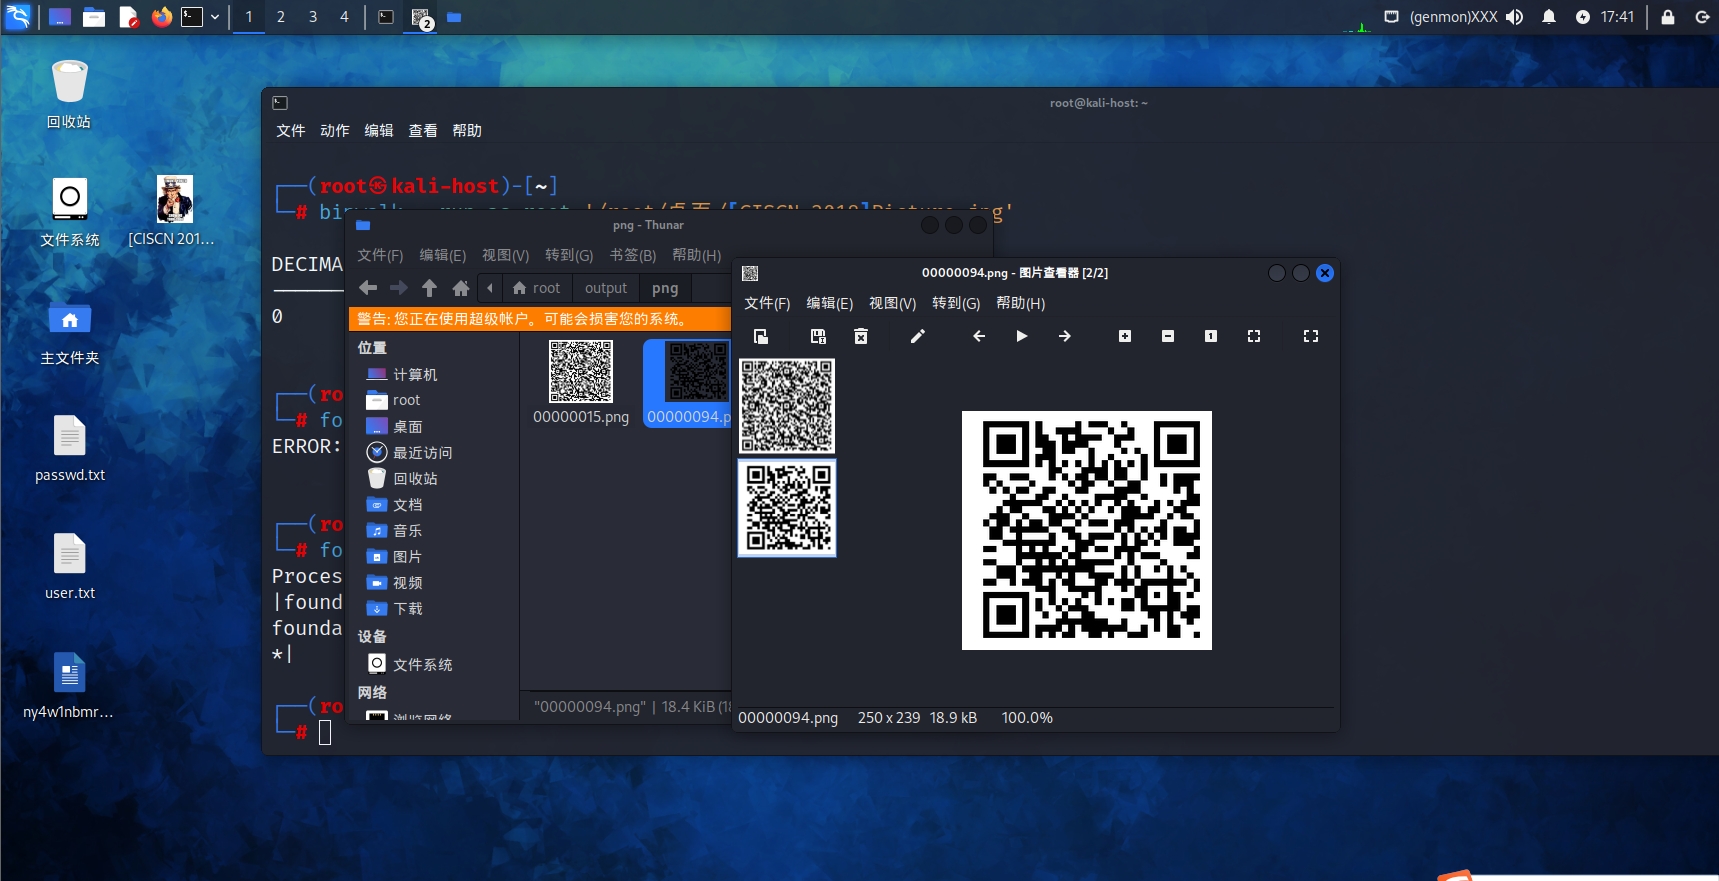This screenshot has height=881, width=1719.
Task: Open 编辑(E) menu in image viewer
Action: coord(830,303)
